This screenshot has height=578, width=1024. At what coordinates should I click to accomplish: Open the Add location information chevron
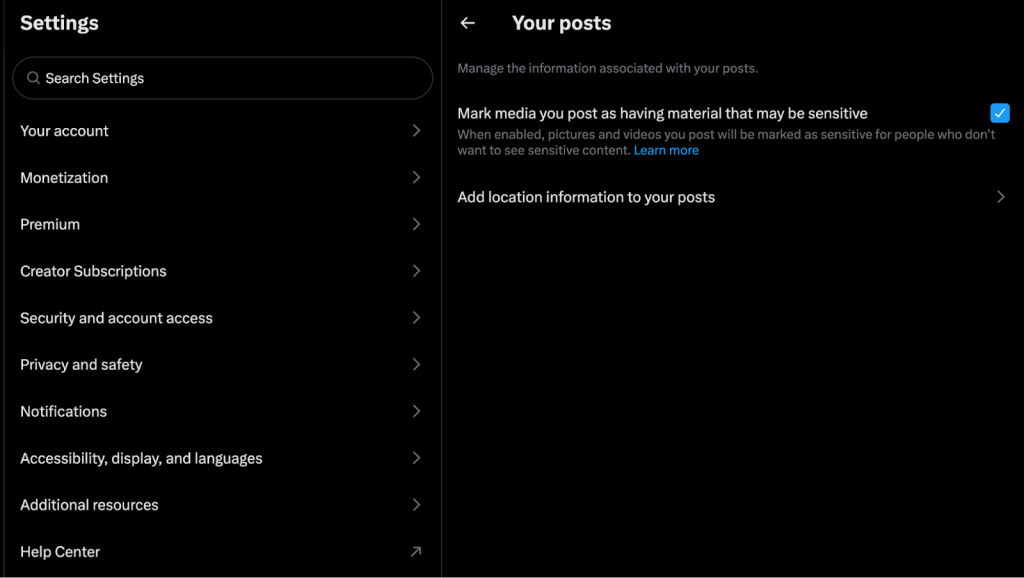tap(1000, 197)
